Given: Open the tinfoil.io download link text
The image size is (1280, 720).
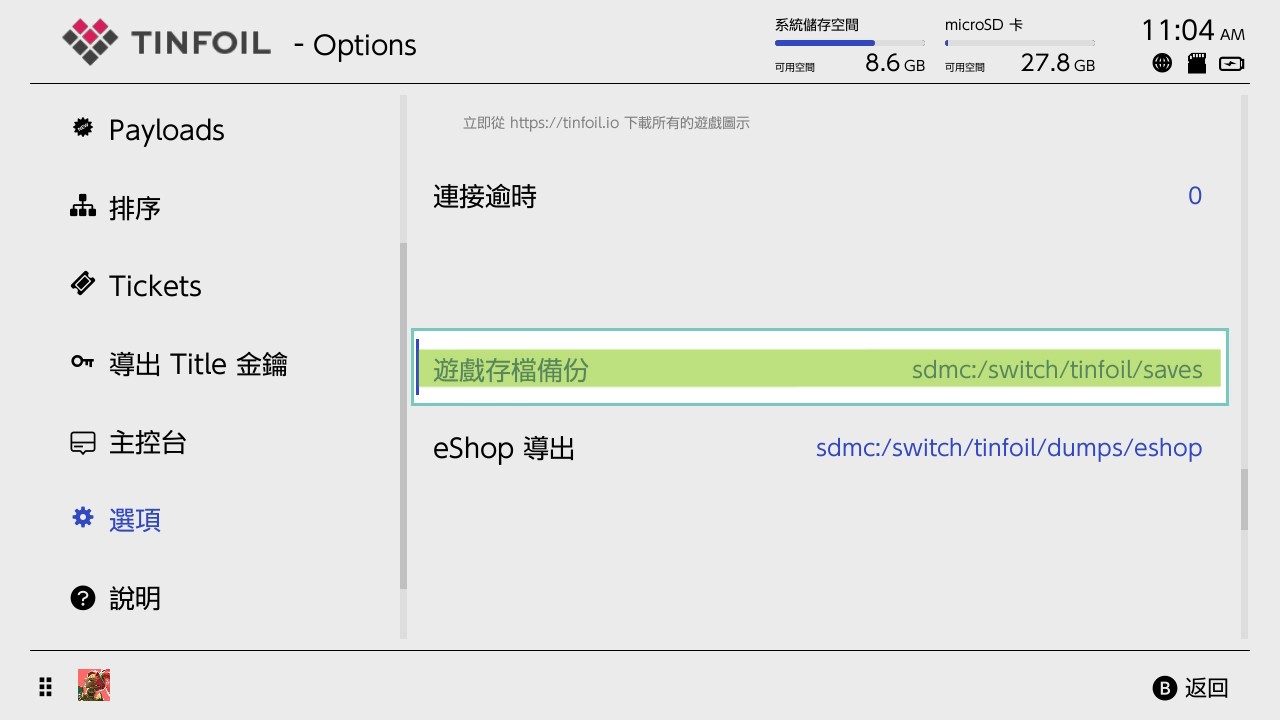Looking at the screenshot, I should pos(605,122).
